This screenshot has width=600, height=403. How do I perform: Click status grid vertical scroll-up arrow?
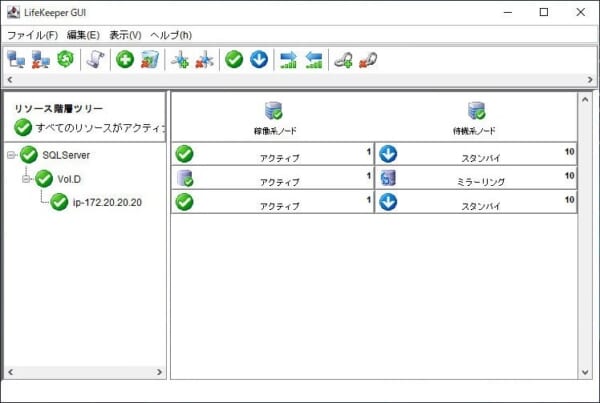click(585, 100)
